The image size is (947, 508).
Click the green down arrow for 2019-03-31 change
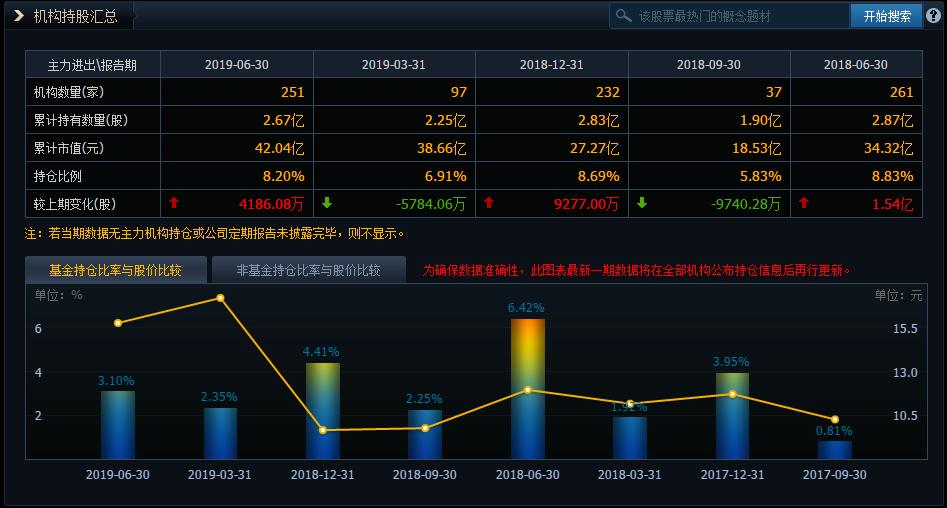pyautogui.click(x=327, y=203)
